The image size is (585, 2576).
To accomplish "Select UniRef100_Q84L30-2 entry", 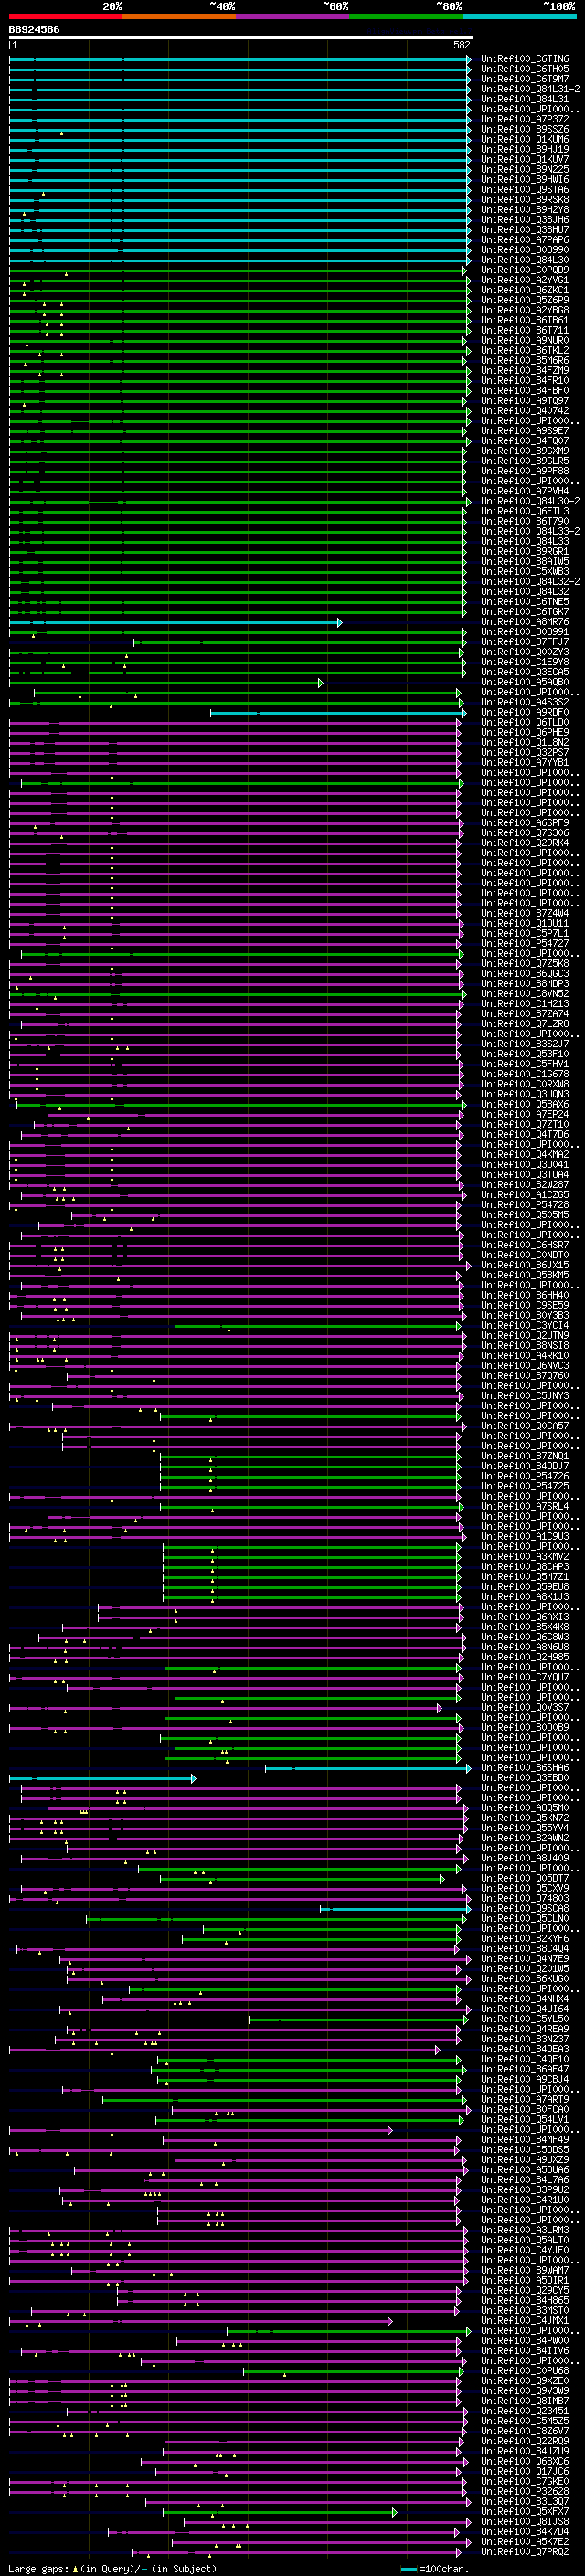I will click(x=530, y=501).
